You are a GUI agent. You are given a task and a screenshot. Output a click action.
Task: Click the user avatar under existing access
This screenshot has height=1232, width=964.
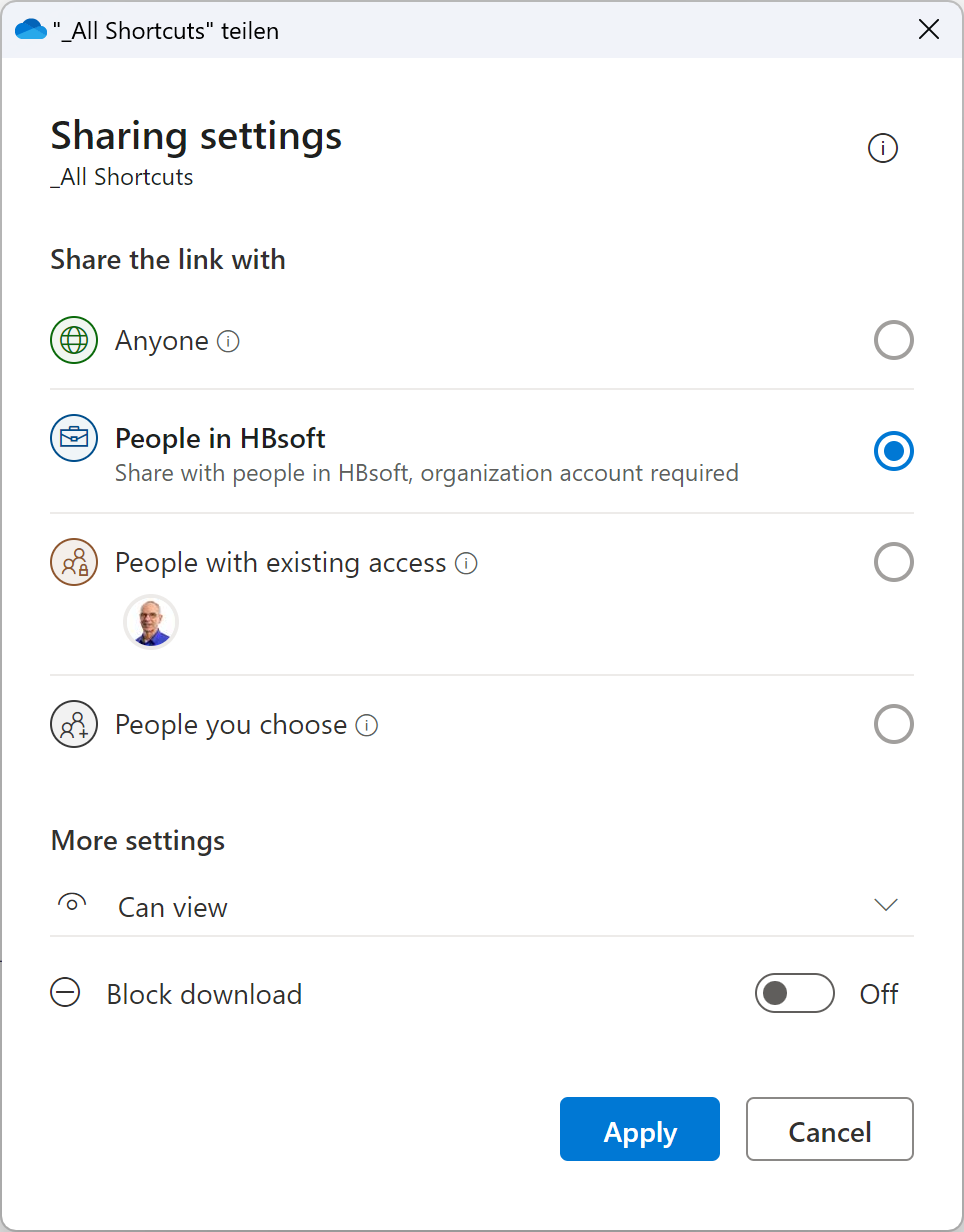coord(151,622)
